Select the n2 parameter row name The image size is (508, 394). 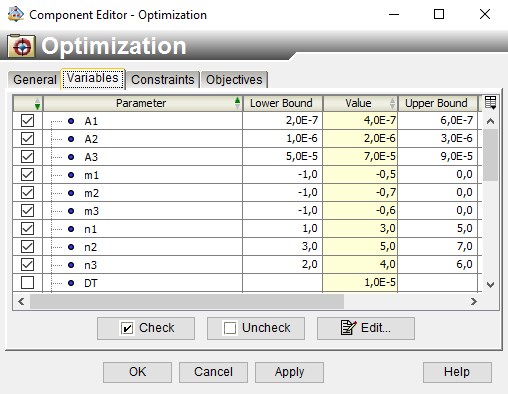[x=90, y=247]
